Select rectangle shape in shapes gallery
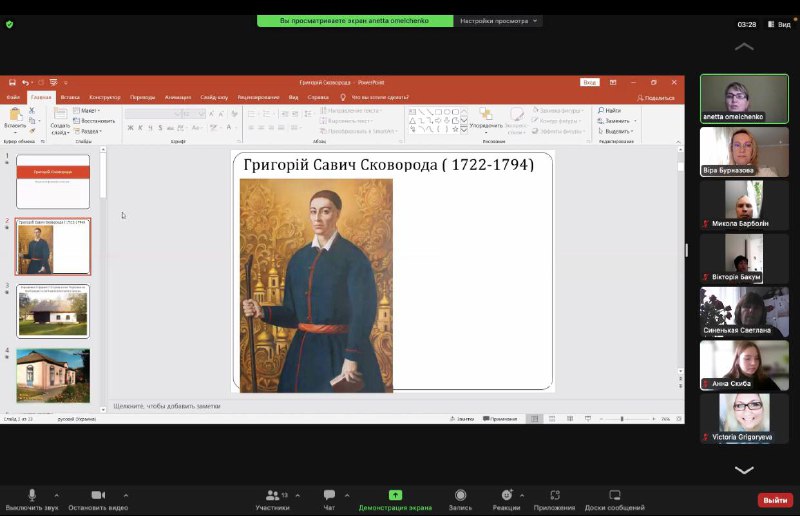The width and height of the screenshot is (800, 516). click(438, 112)
